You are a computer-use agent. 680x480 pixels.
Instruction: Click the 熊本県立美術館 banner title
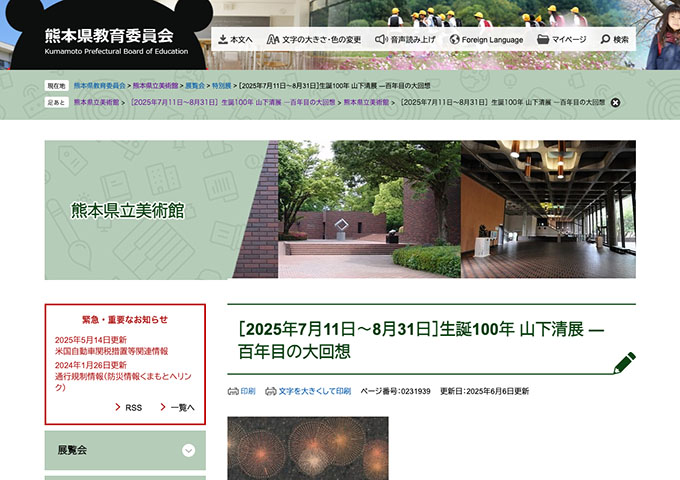[x=128, y=211]
